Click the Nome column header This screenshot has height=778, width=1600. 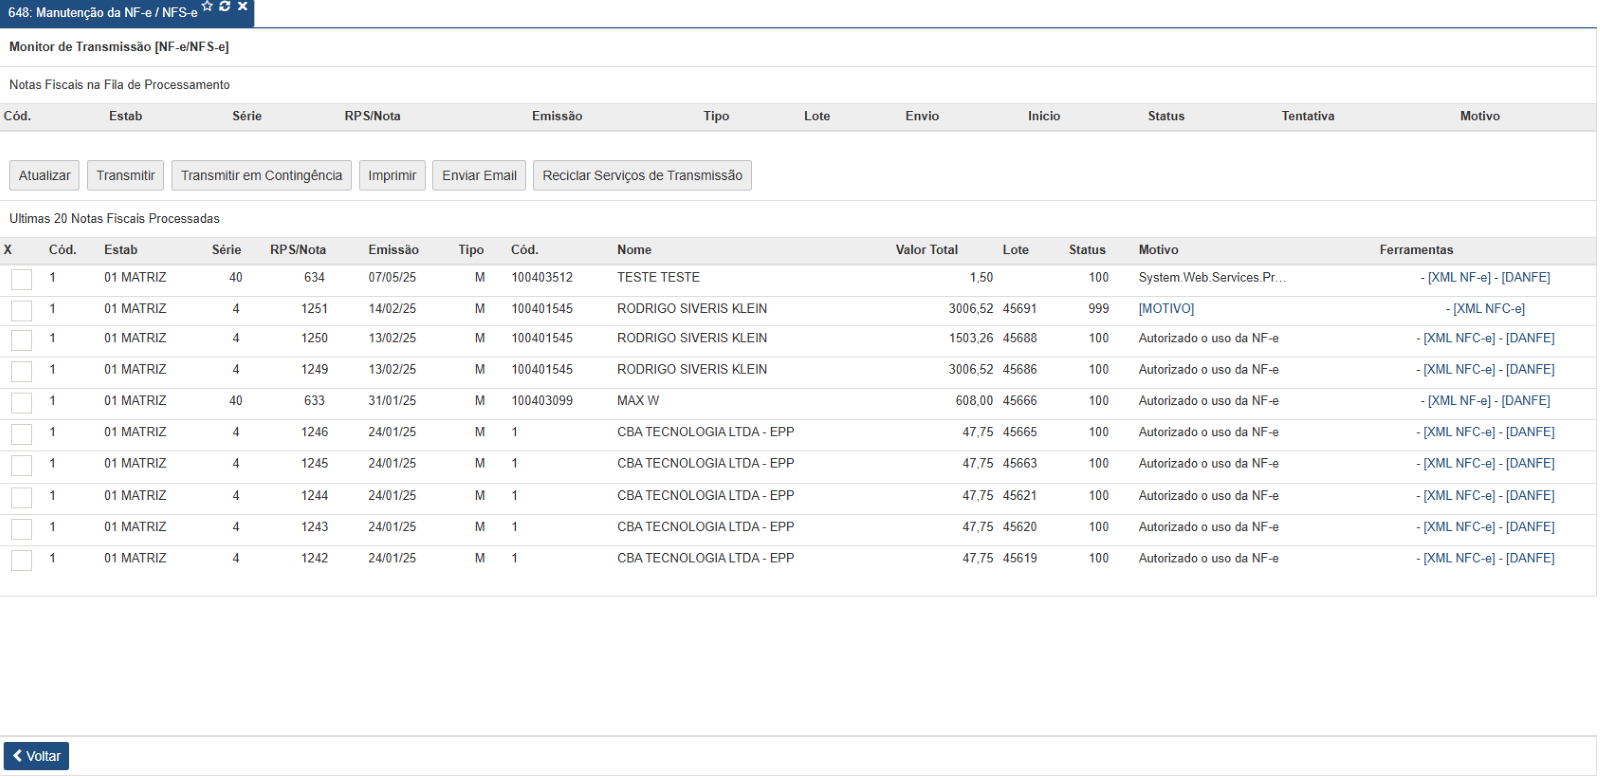[634, 250]
